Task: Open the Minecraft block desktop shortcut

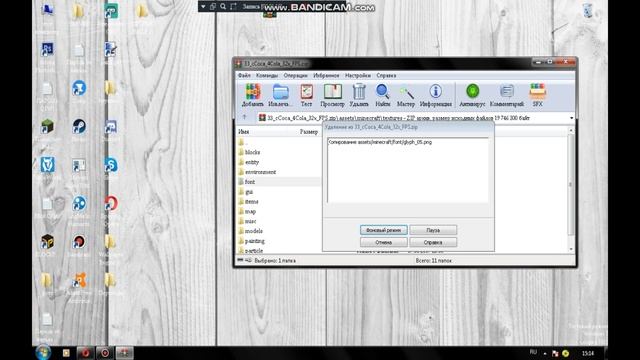Action: [x=47, y=127]
